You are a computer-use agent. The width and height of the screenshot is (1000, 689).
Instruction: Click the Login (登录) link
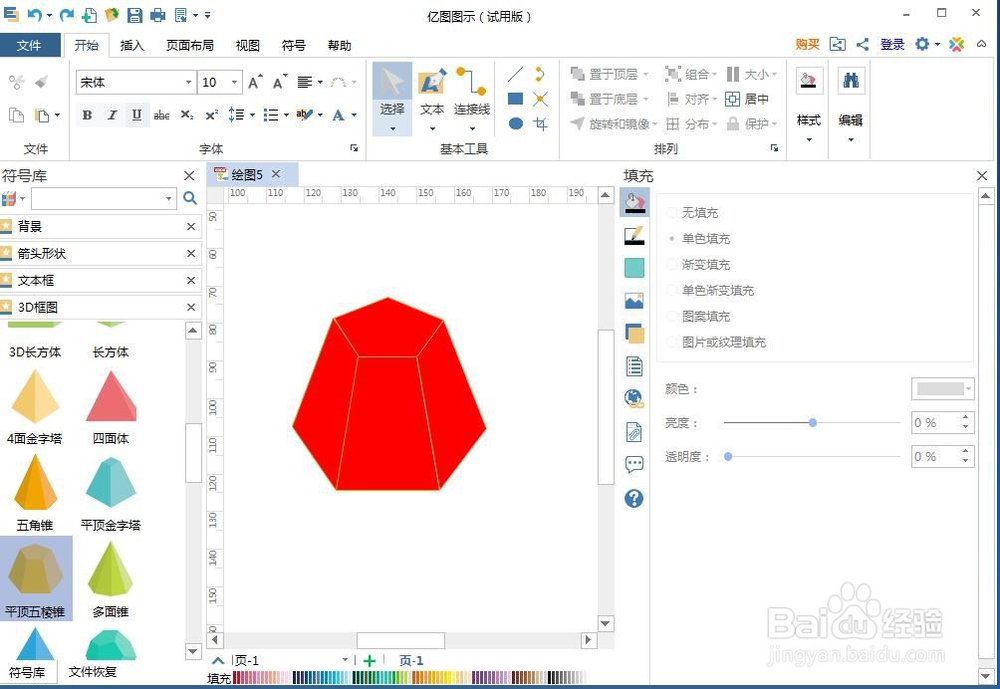pyautogui.click(x=892, y=44)
